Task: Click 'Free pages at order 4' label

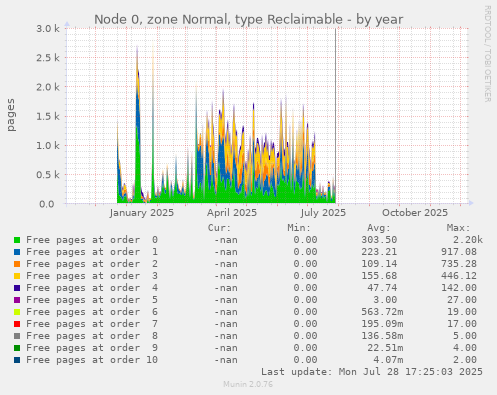Action: pyautogui.click(x=92, y=288)
